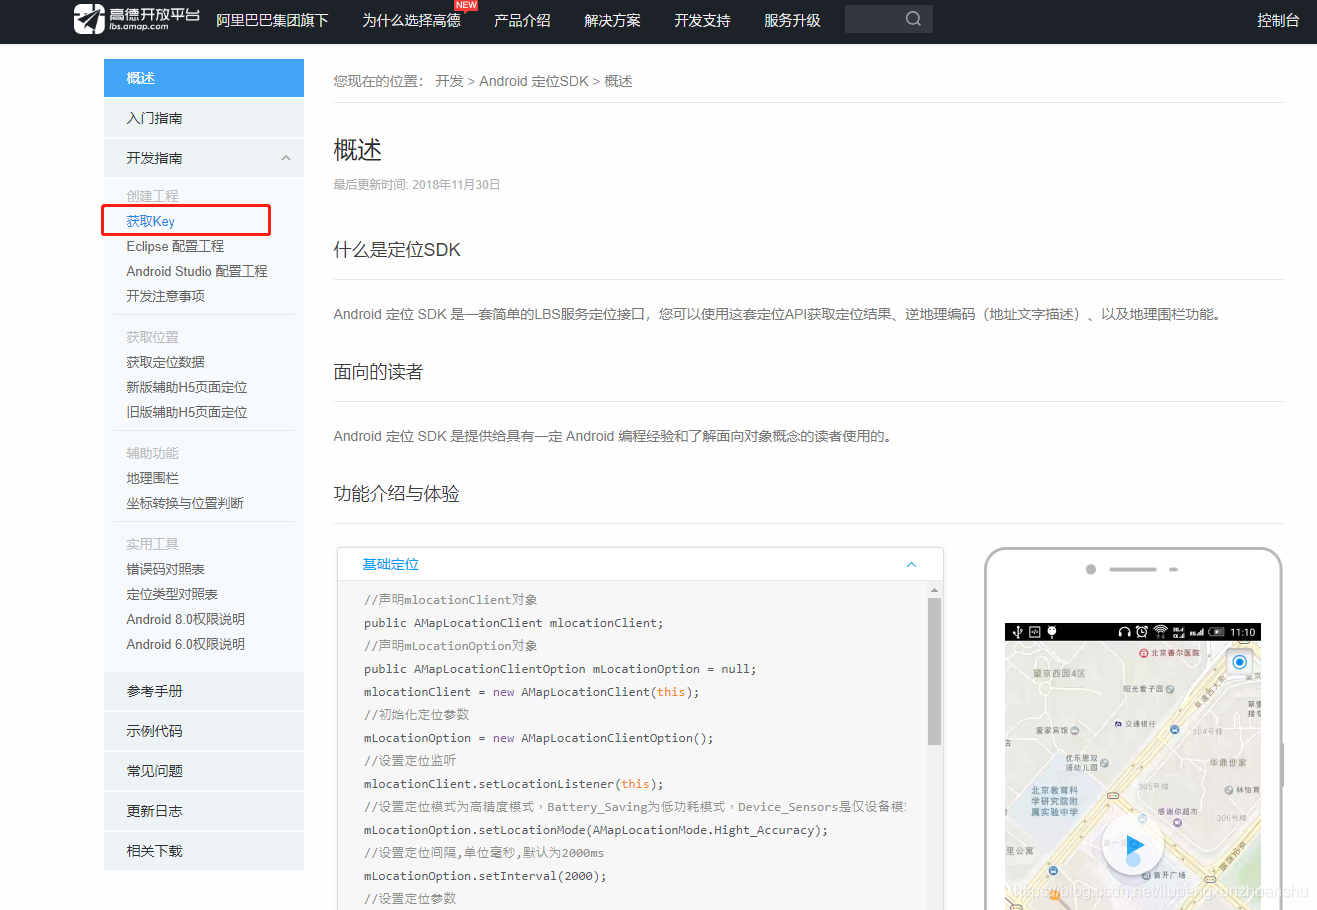Viewport: 1317px width, 910px height.
Task: Click Android 定位SDK in breadcrumb
Action: click(x=534, y=81)
